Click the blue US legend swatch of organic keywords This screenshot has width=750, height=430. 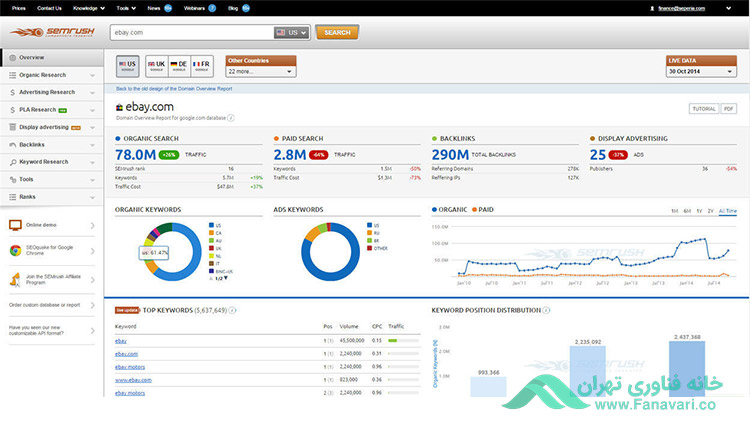211,225
